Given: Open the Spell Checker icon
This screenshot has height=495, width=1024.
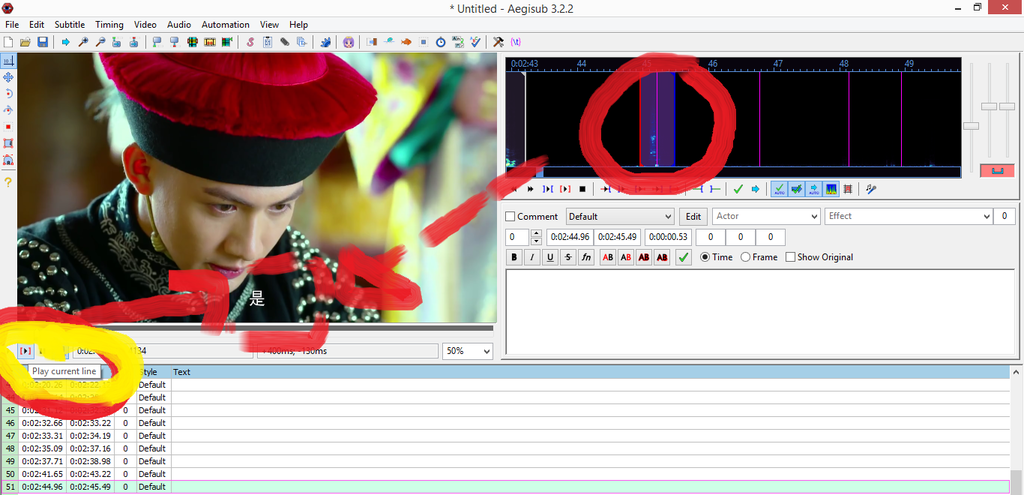Looking at the screenshot, I should (475, 42).
